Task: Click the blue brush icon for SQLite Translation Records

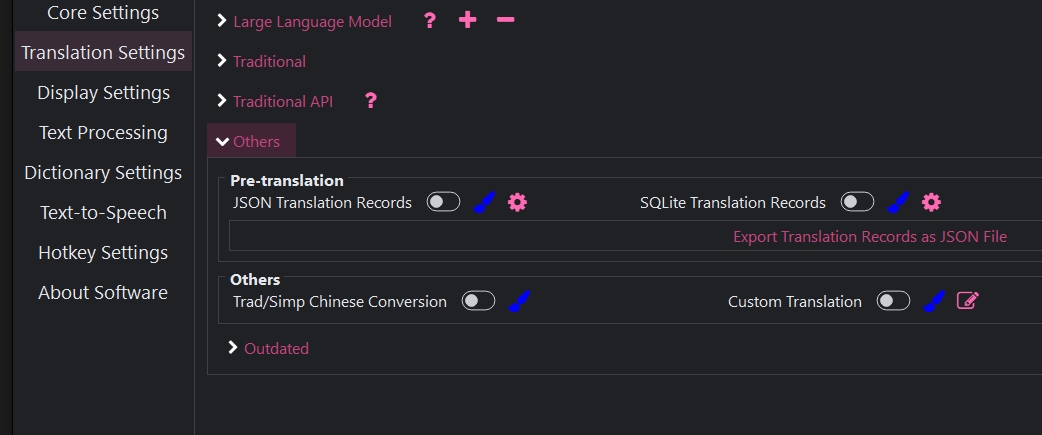Action: (898, 203)
